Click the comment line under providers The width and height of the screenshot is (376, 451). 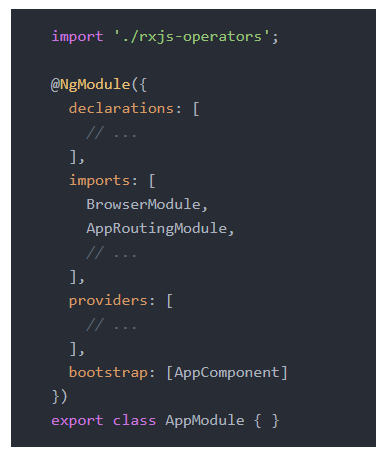pos(111,325)
